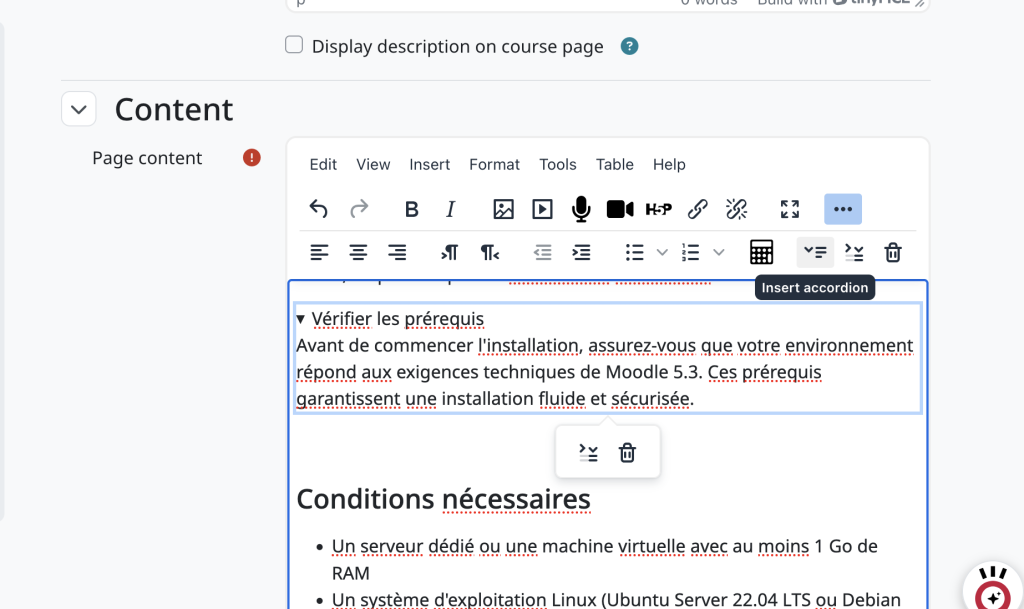1024x609 pixels.
Task: Increase indent of the paragraph
Action: point(581,252)
